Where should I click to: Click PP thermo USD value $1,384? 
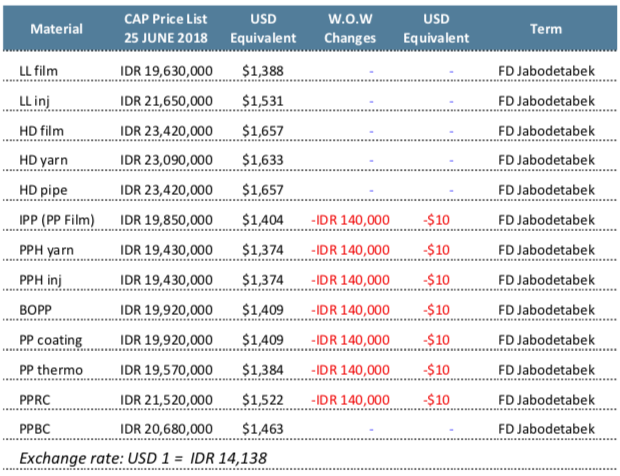266,369
